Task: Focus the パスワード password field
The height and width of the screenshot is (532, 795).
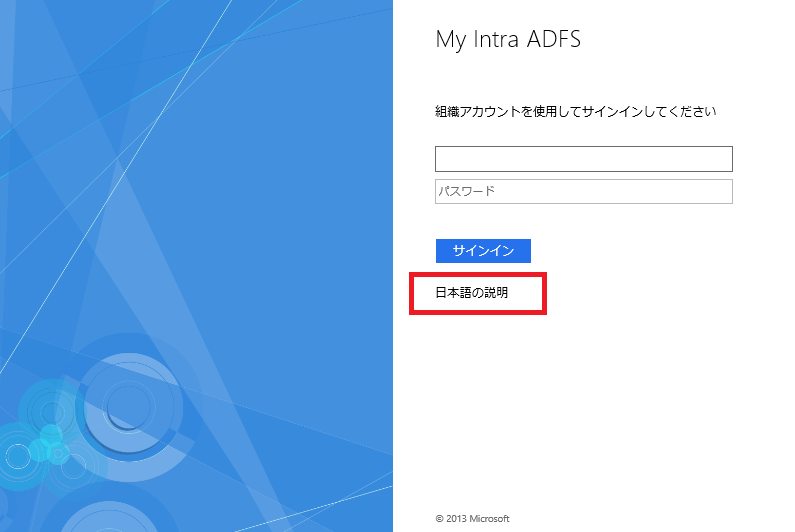Action: coord(584,191)
